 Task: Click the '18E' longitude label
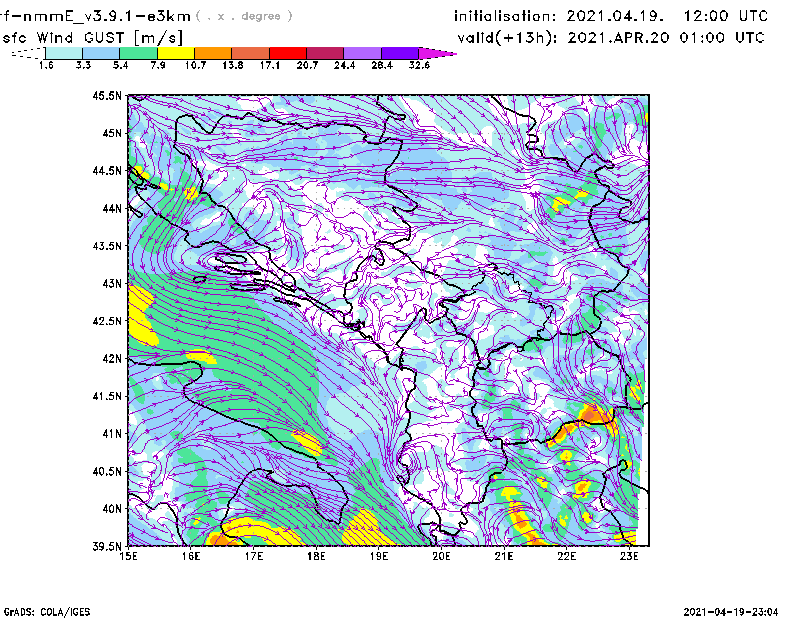pos(316,556)
